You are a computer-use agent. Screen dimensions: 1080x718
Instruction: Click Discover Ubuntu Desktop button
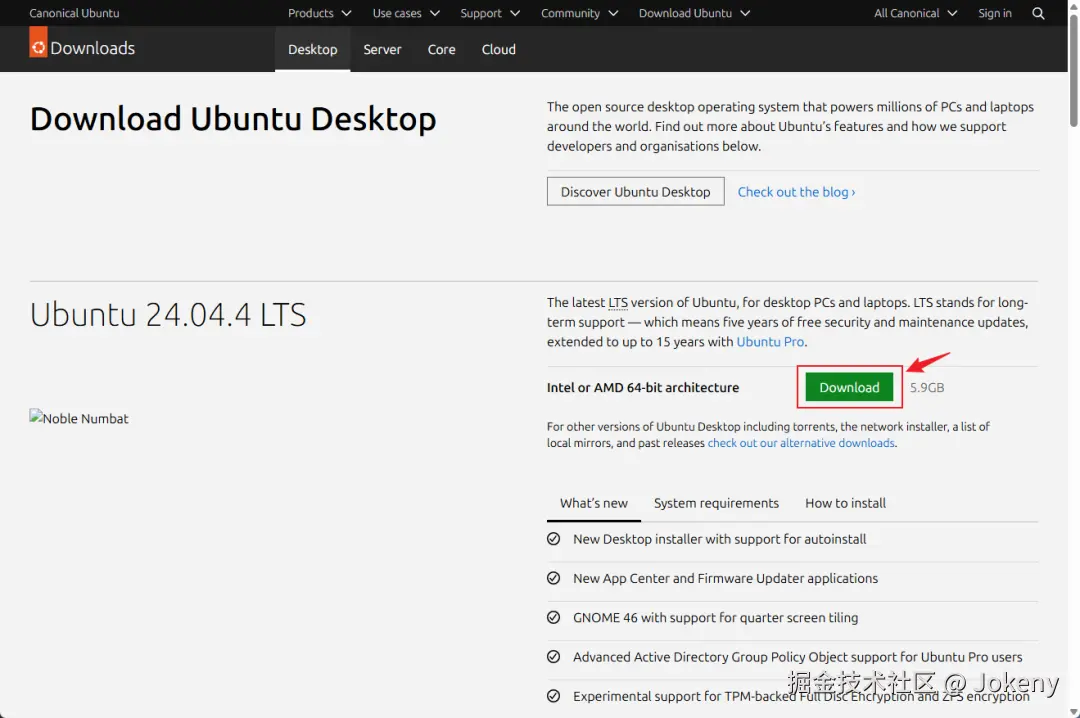click(x=635, y=192)
